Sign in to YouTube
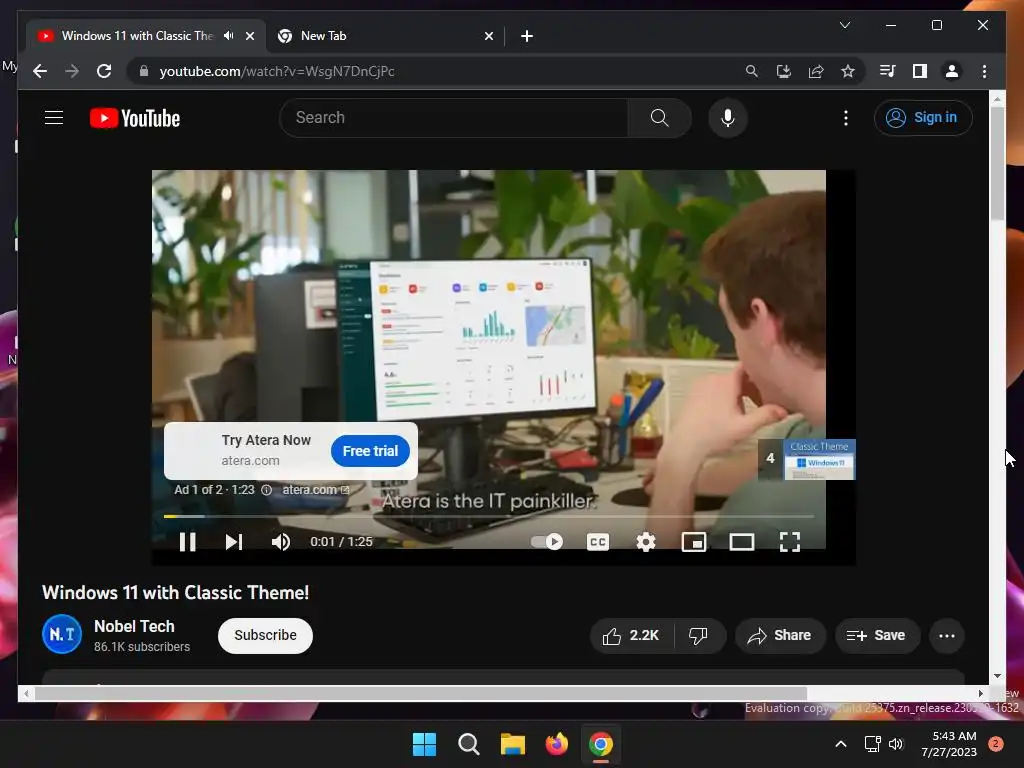The width and height of the screenshot is (1024, 768). [923, 118]
